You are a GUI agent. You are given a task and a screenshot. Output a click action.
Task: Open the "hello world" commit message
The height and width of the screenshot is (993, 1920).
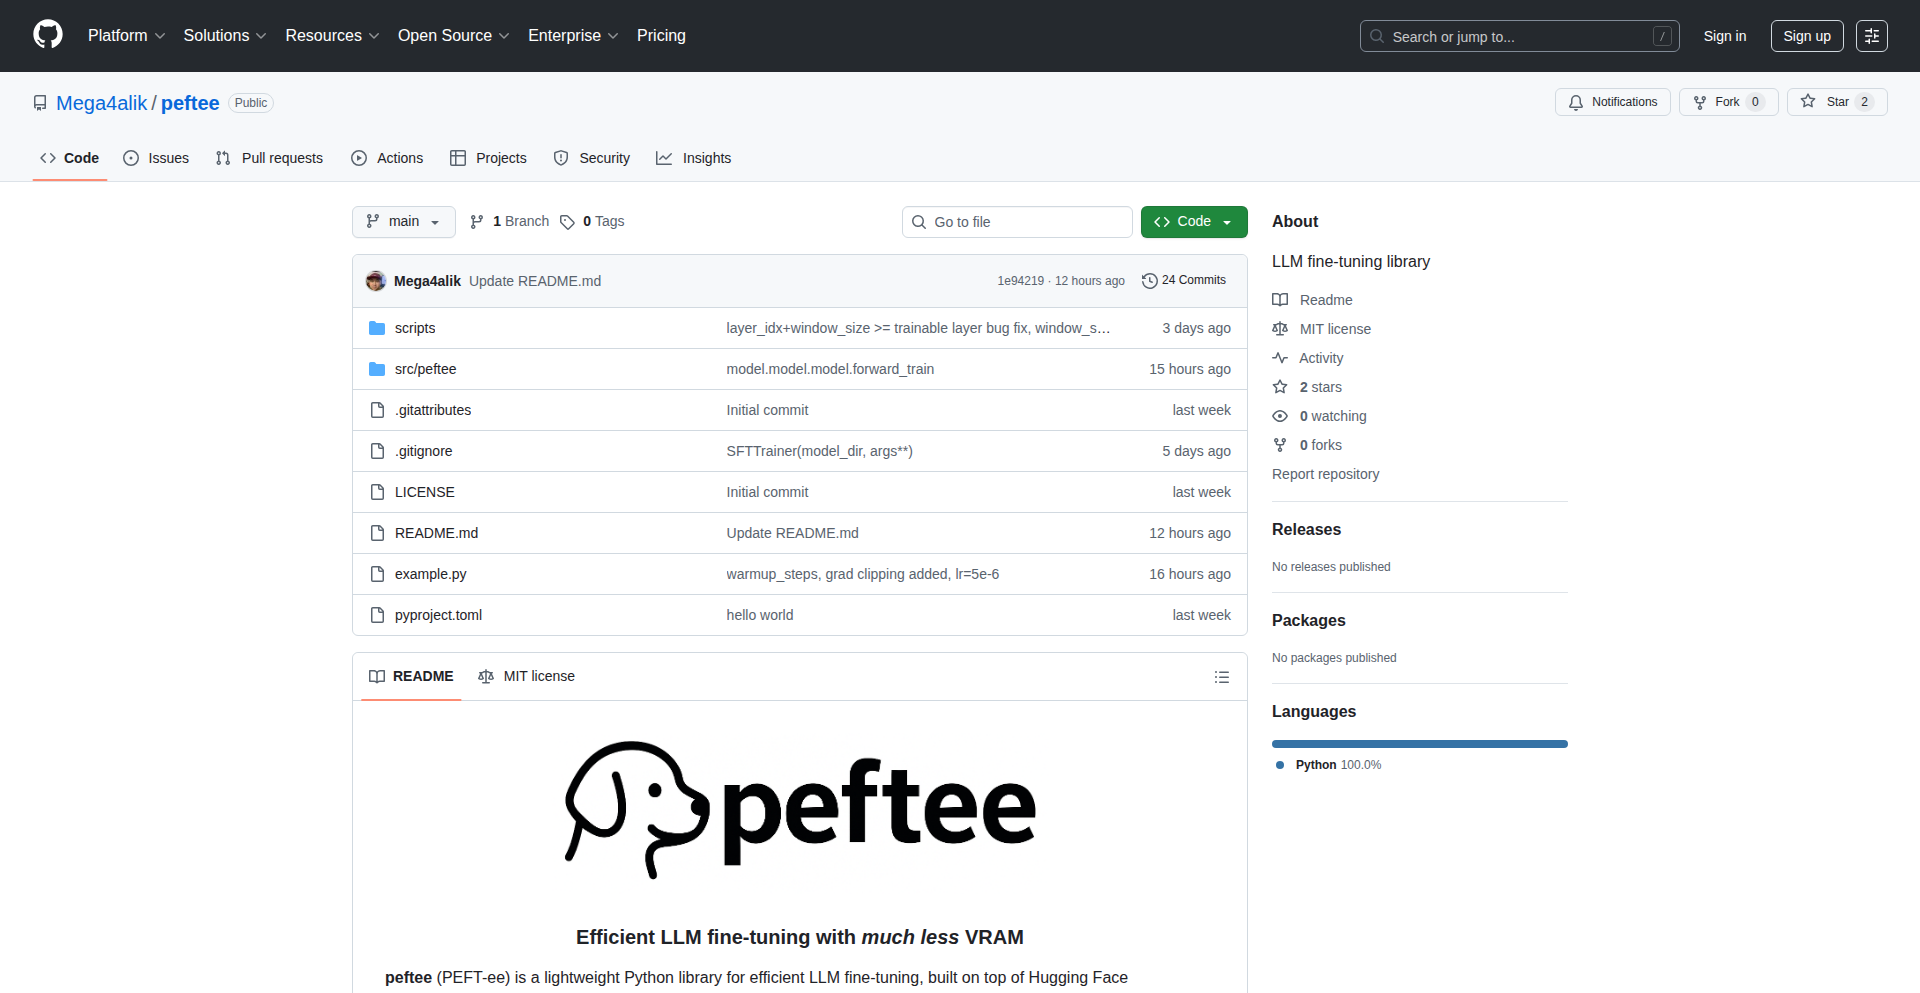point(760,615)
